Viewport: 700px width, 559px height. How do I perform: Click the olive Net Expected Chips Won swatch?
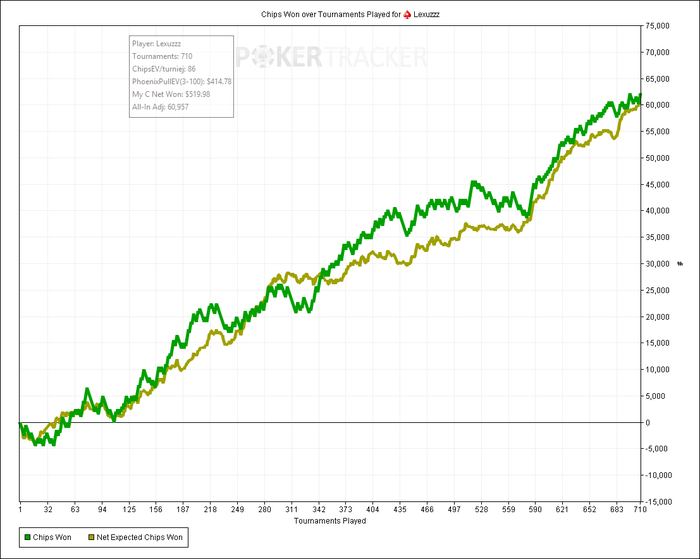pyautogui.click(x=92, y=537)
